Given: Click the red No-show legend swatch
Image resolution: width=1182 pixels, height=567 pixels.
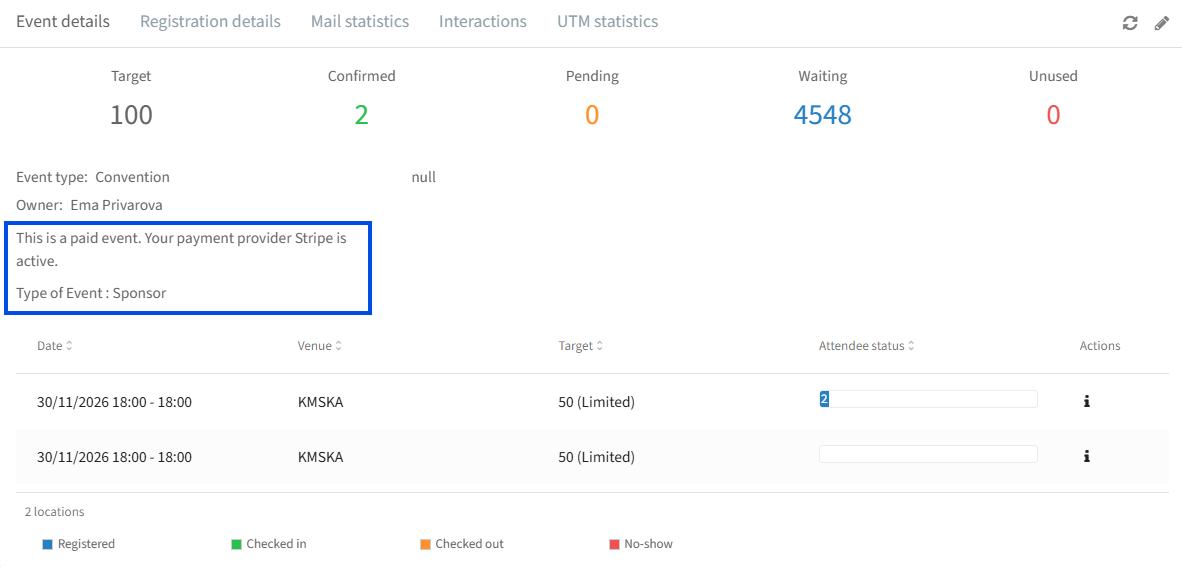Looking at the screenshot, I should click(614, 544).
